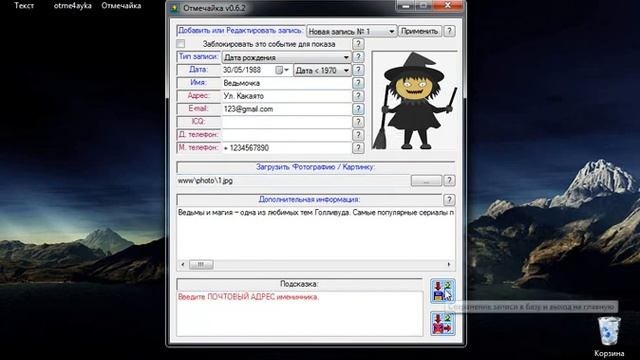This screenshot has height=360, width=640.
Task: Click the Отмечайка app icon in title bar
Action: tap(174, 8)
